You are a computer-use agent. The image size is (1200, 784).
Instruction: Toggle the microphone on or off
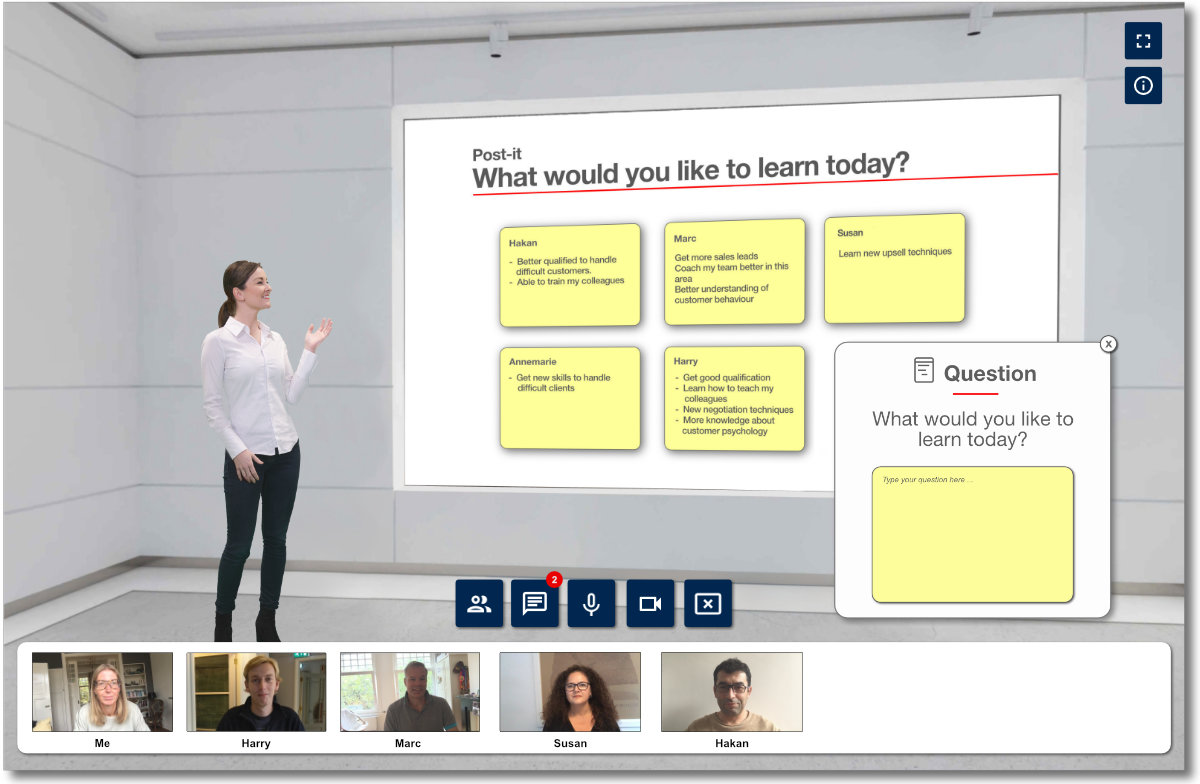[x=591, y=604]
